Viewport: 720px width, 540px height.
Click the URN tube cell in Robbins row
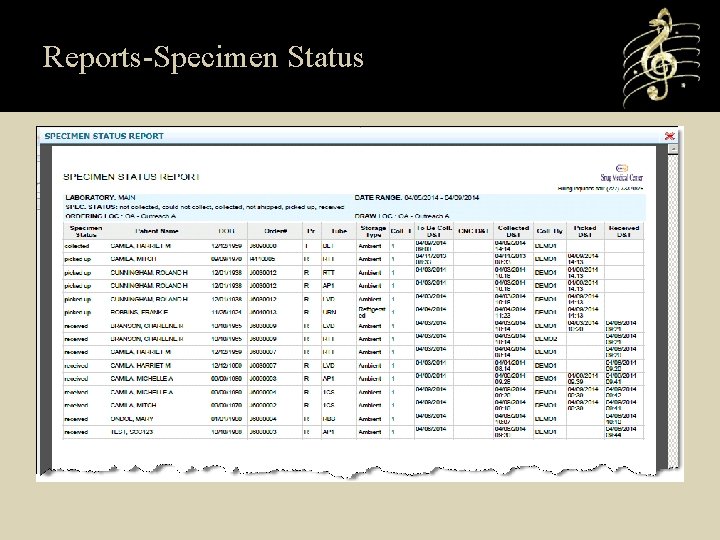(329, 312)
